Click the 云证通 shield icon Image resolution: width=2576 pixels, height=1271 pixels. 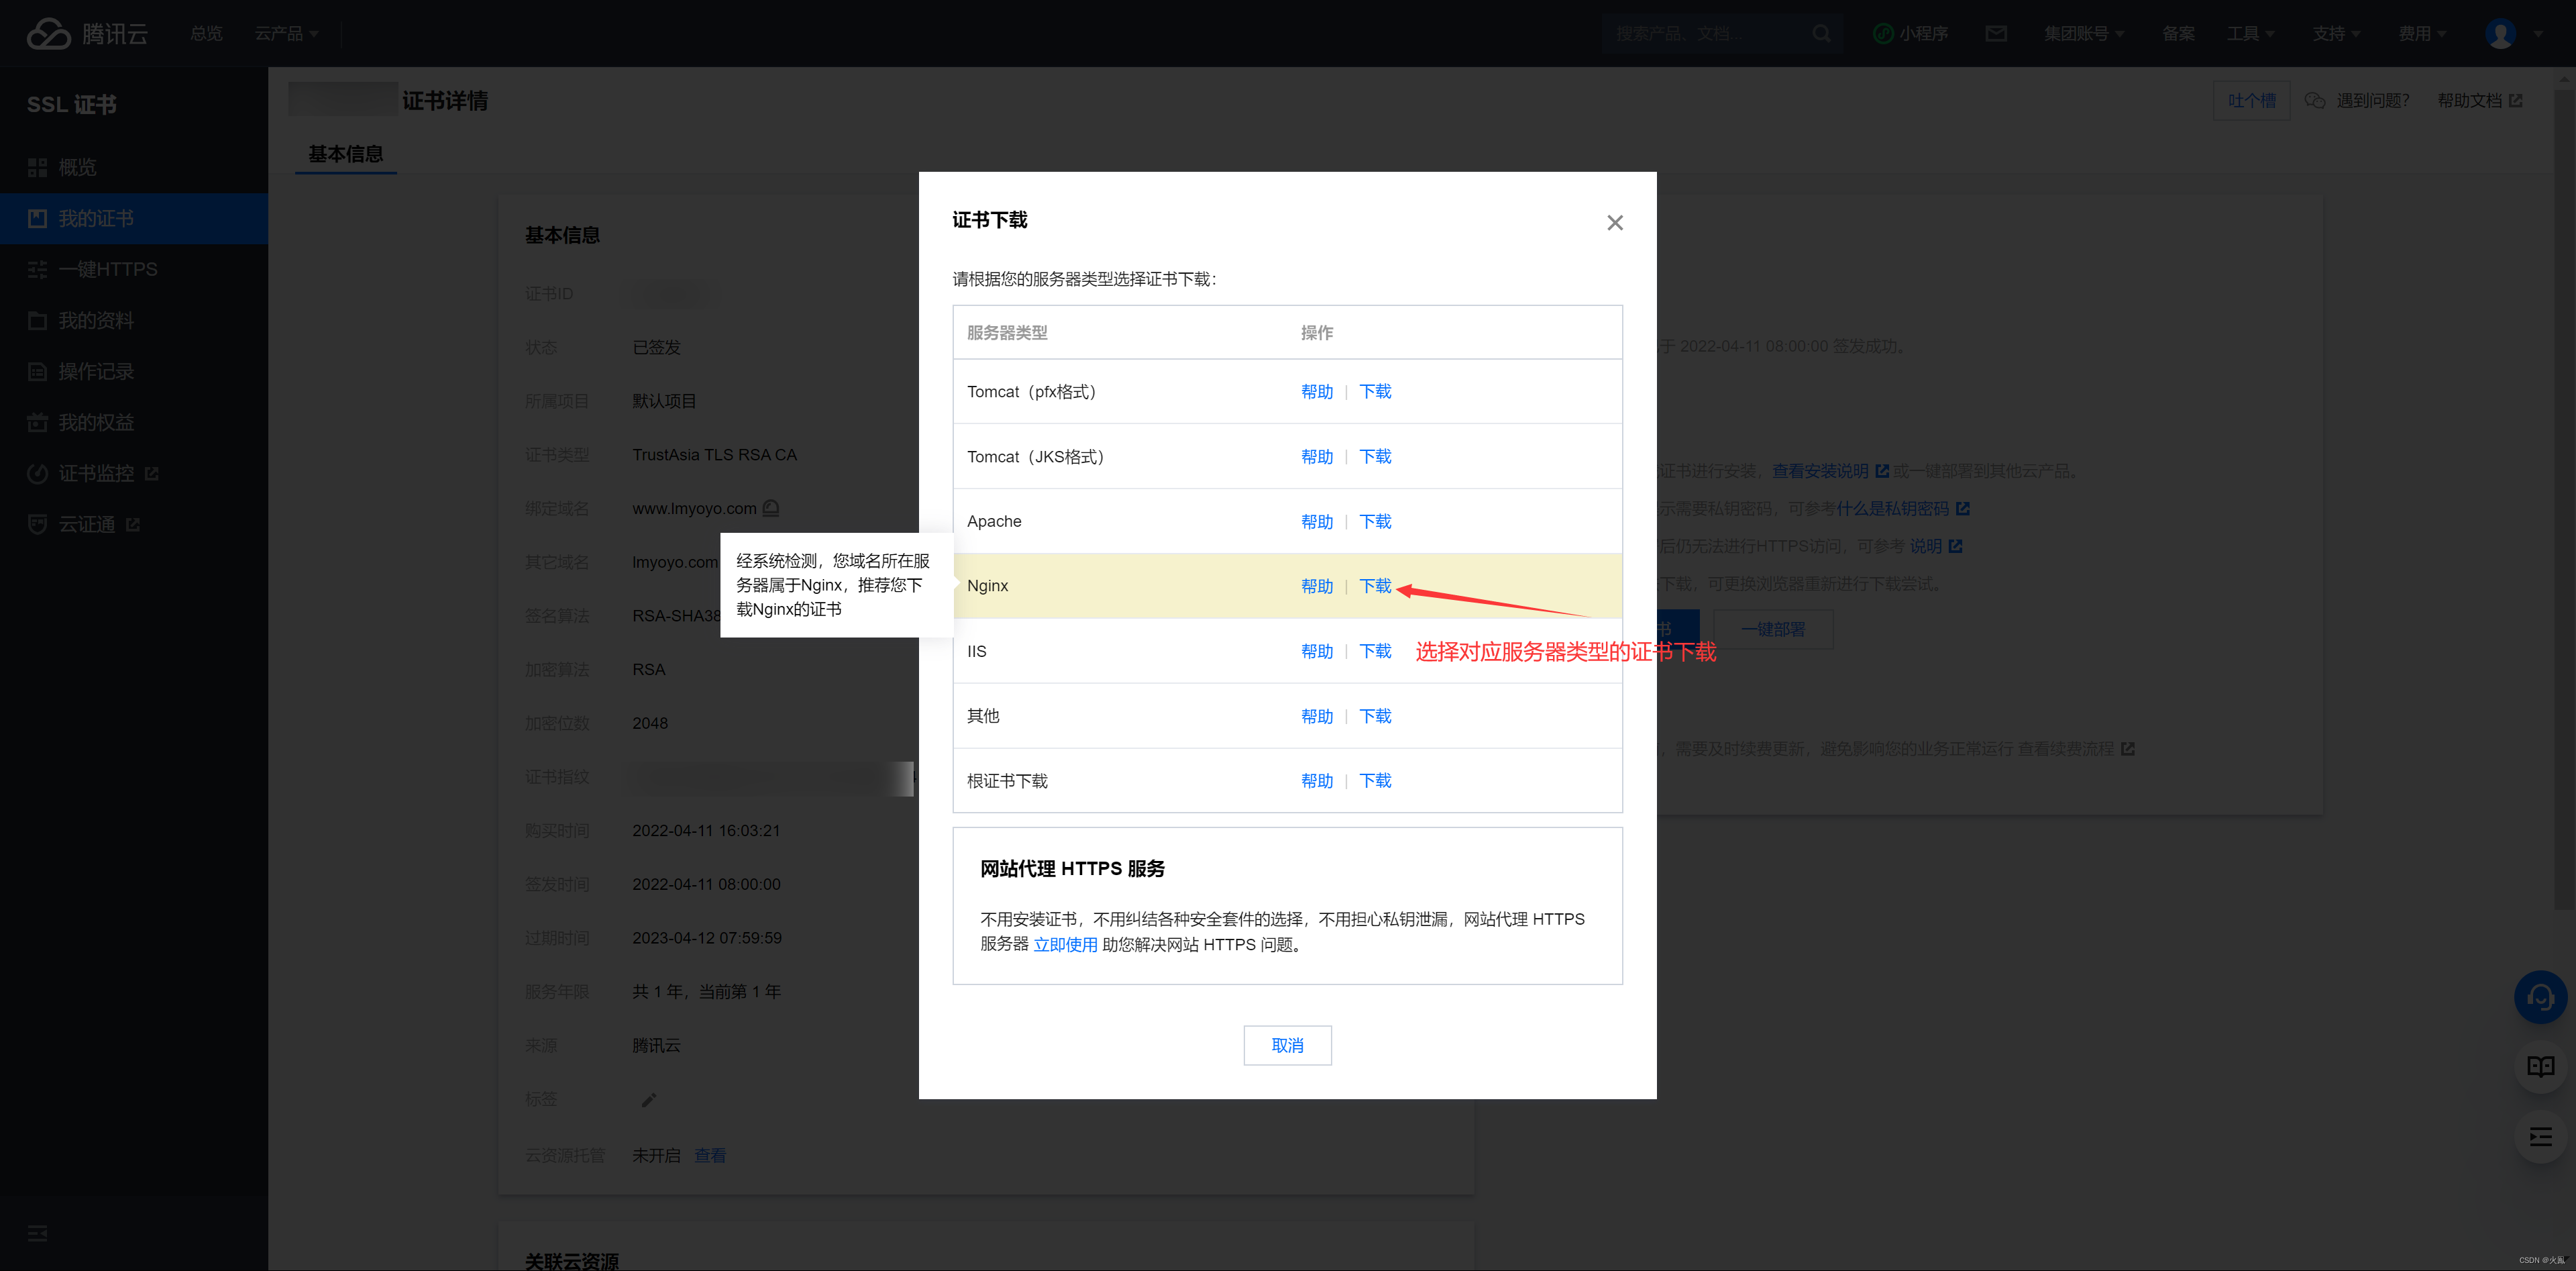pos(37,524)
